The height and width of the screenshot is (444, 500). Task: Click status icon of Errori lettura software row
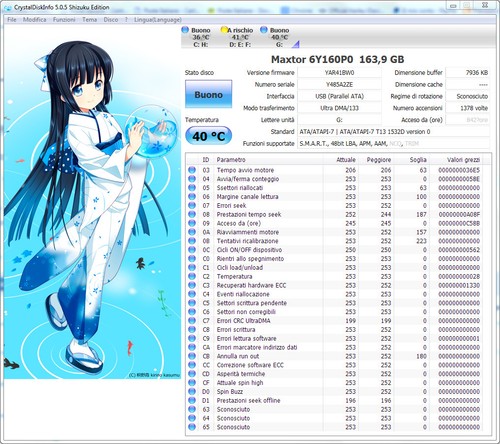(192, 338)
